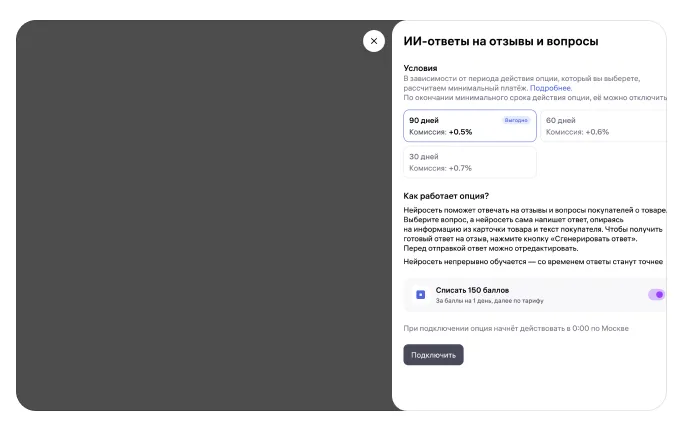686x431 pixels.
Task: Click the purple points icon
Action: (421, 295)
